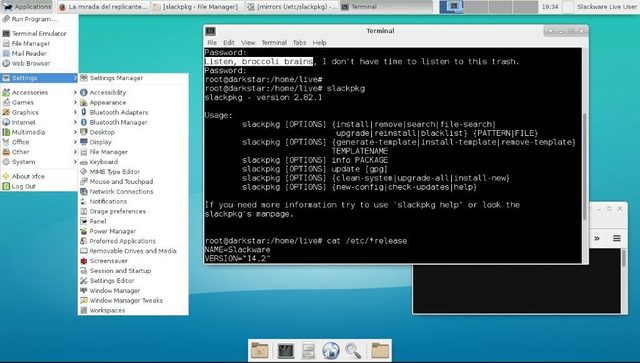Open the hamburger menu in the background window
The height and width of the screenshot is (363, 640).
tap(617, 238)
